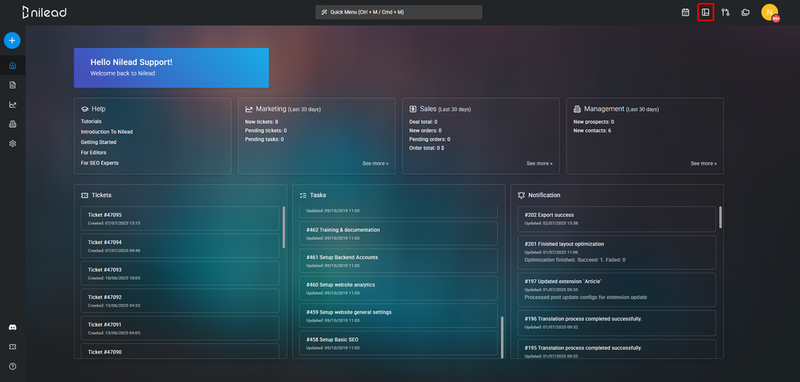Screen dimensions: 800x382
Task: Open the For SEO Experts tutorial
Action: click(99, 163)
